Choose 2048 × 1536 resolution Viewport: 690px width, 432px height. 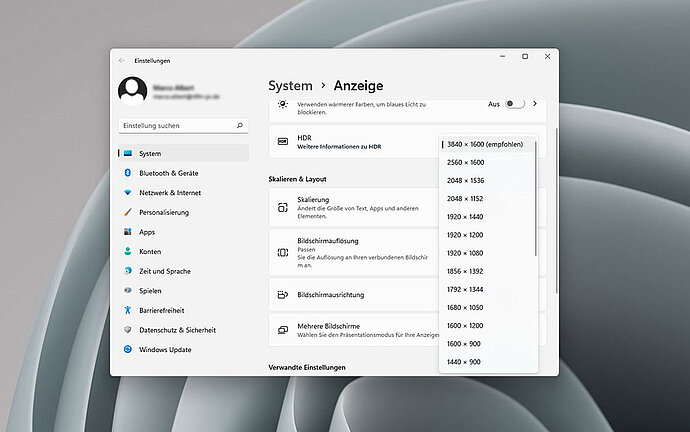click(487, 180)
